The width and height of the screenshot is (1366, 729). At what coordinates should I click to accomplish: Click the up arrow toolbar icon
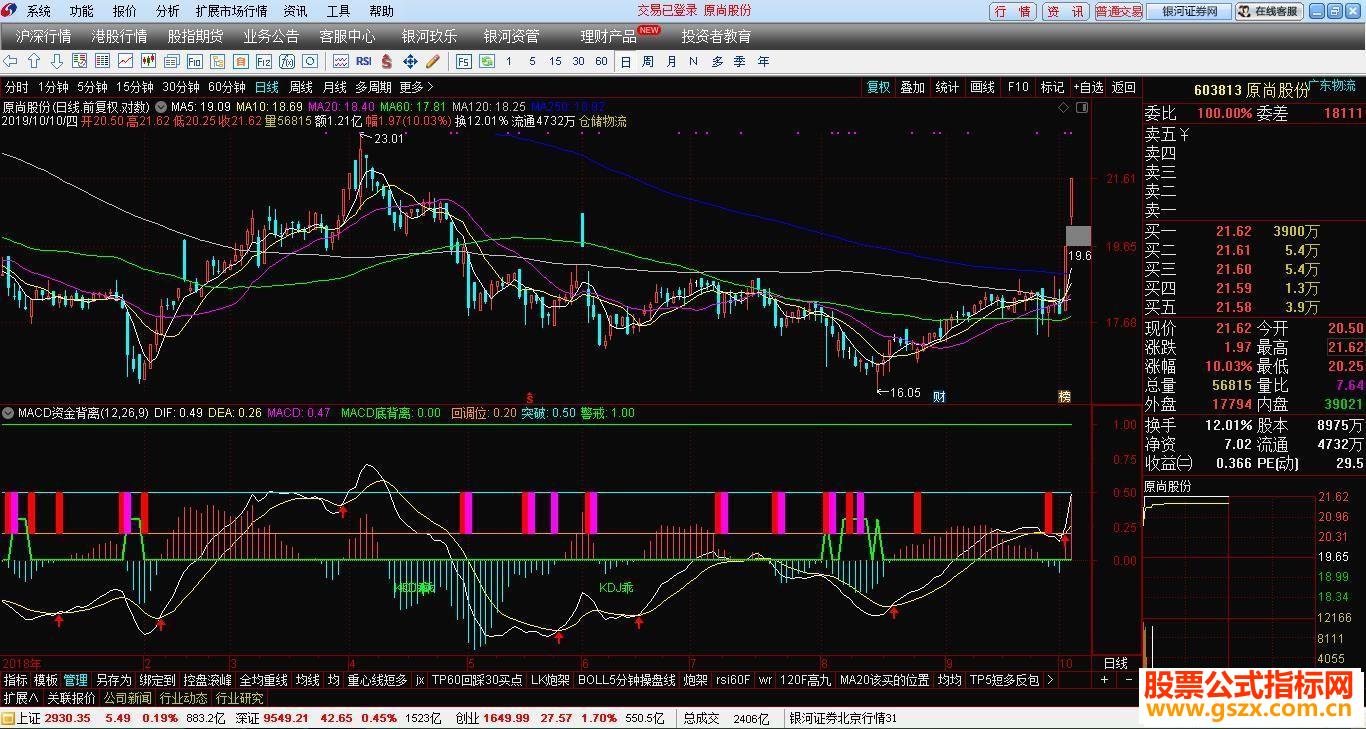34,61
